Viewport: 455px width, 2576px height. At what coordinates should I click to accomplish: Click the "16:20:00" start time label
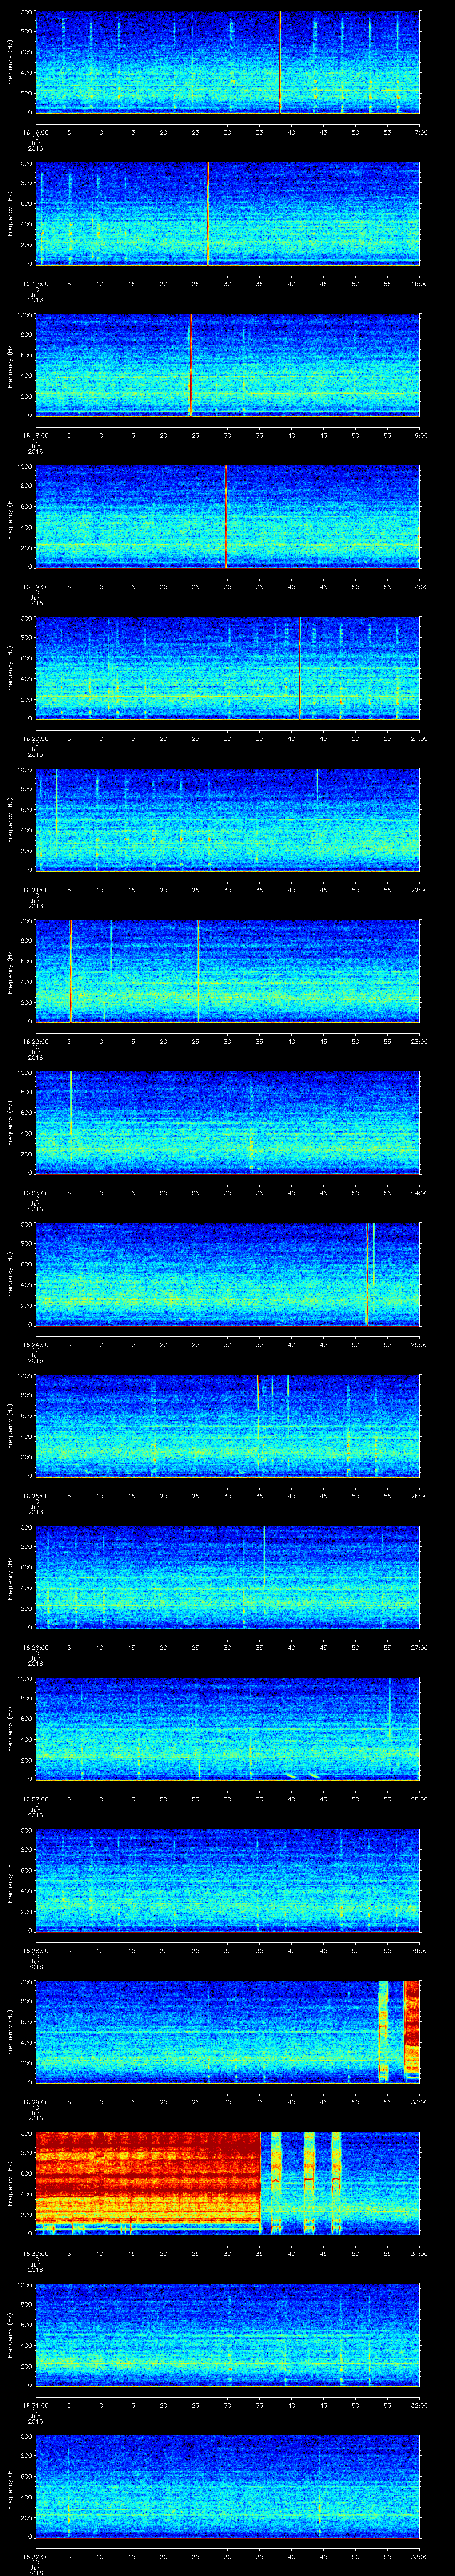[x=35, y=738]
